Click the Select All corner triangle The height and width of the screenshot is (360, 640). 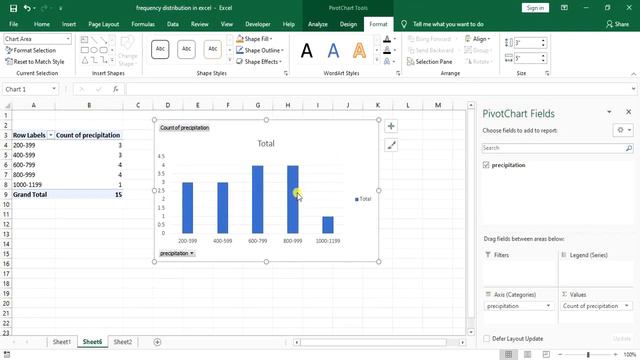coord(7,105)
